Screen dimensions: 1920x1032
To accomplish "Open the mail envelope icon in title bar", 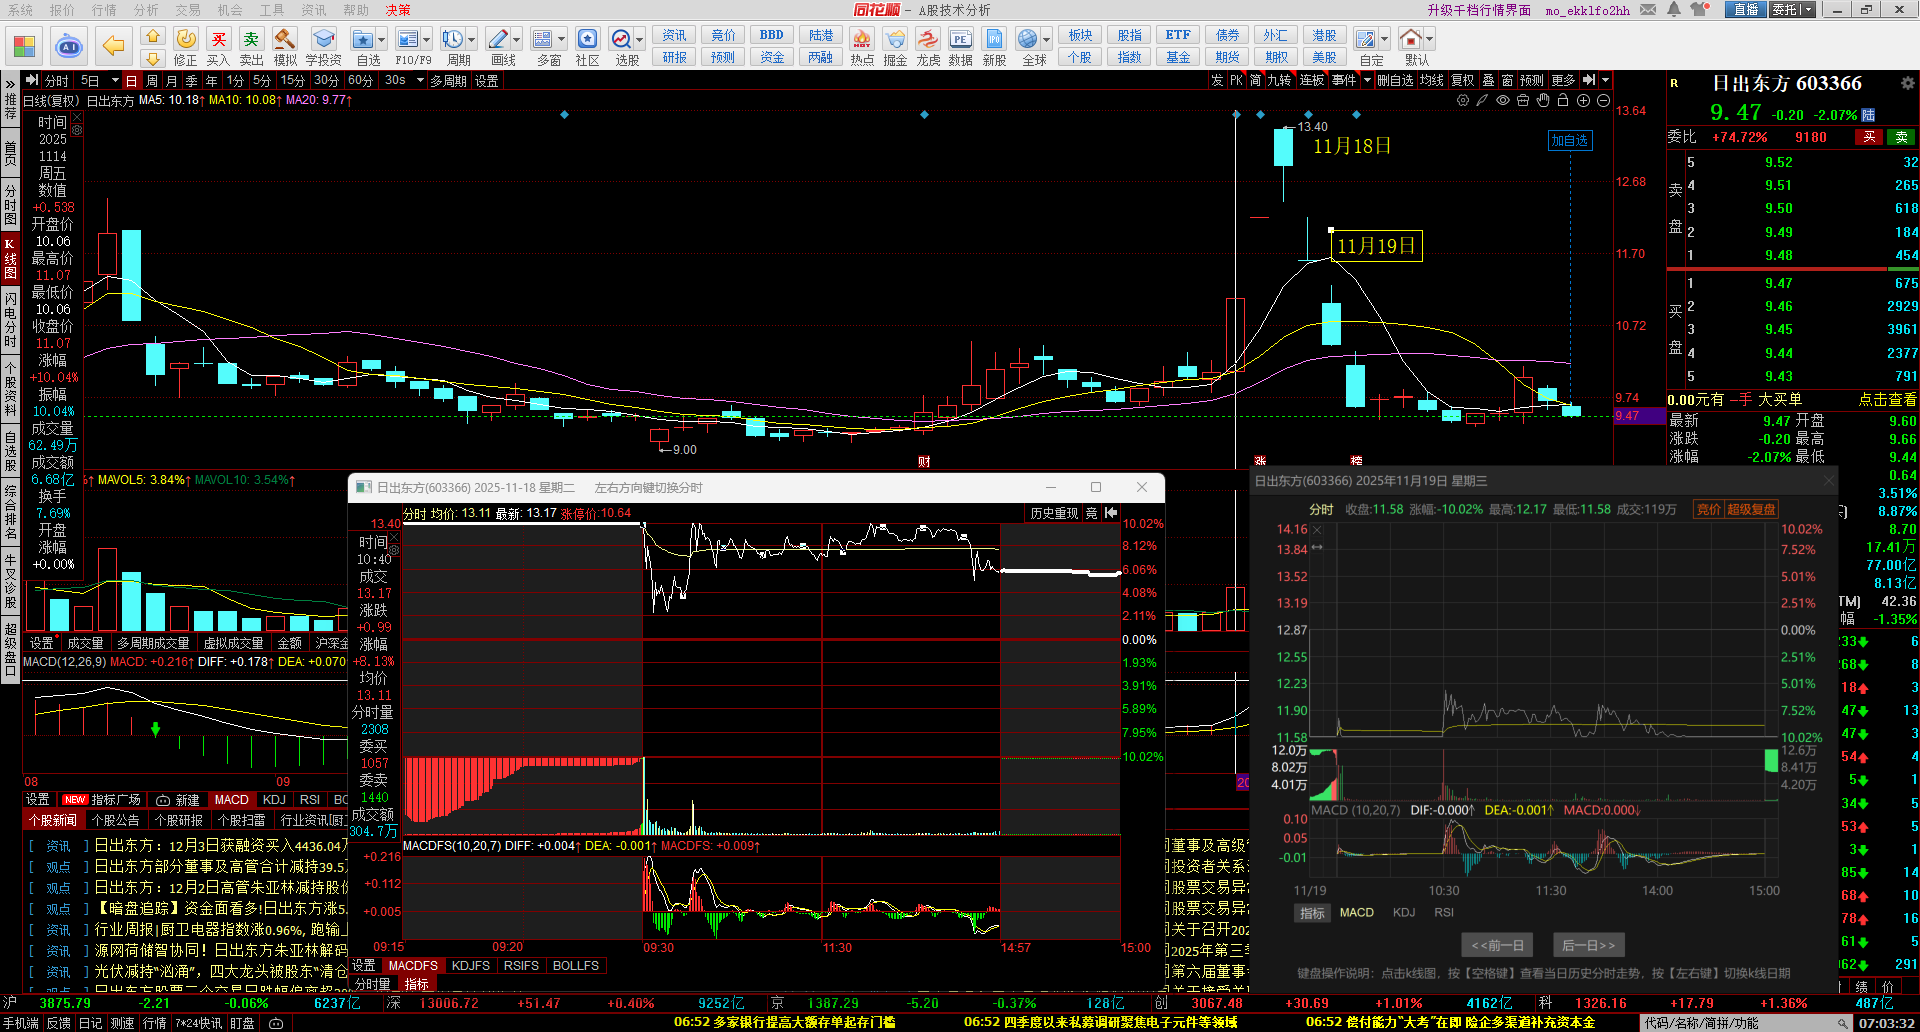I will pos(1648,10).
